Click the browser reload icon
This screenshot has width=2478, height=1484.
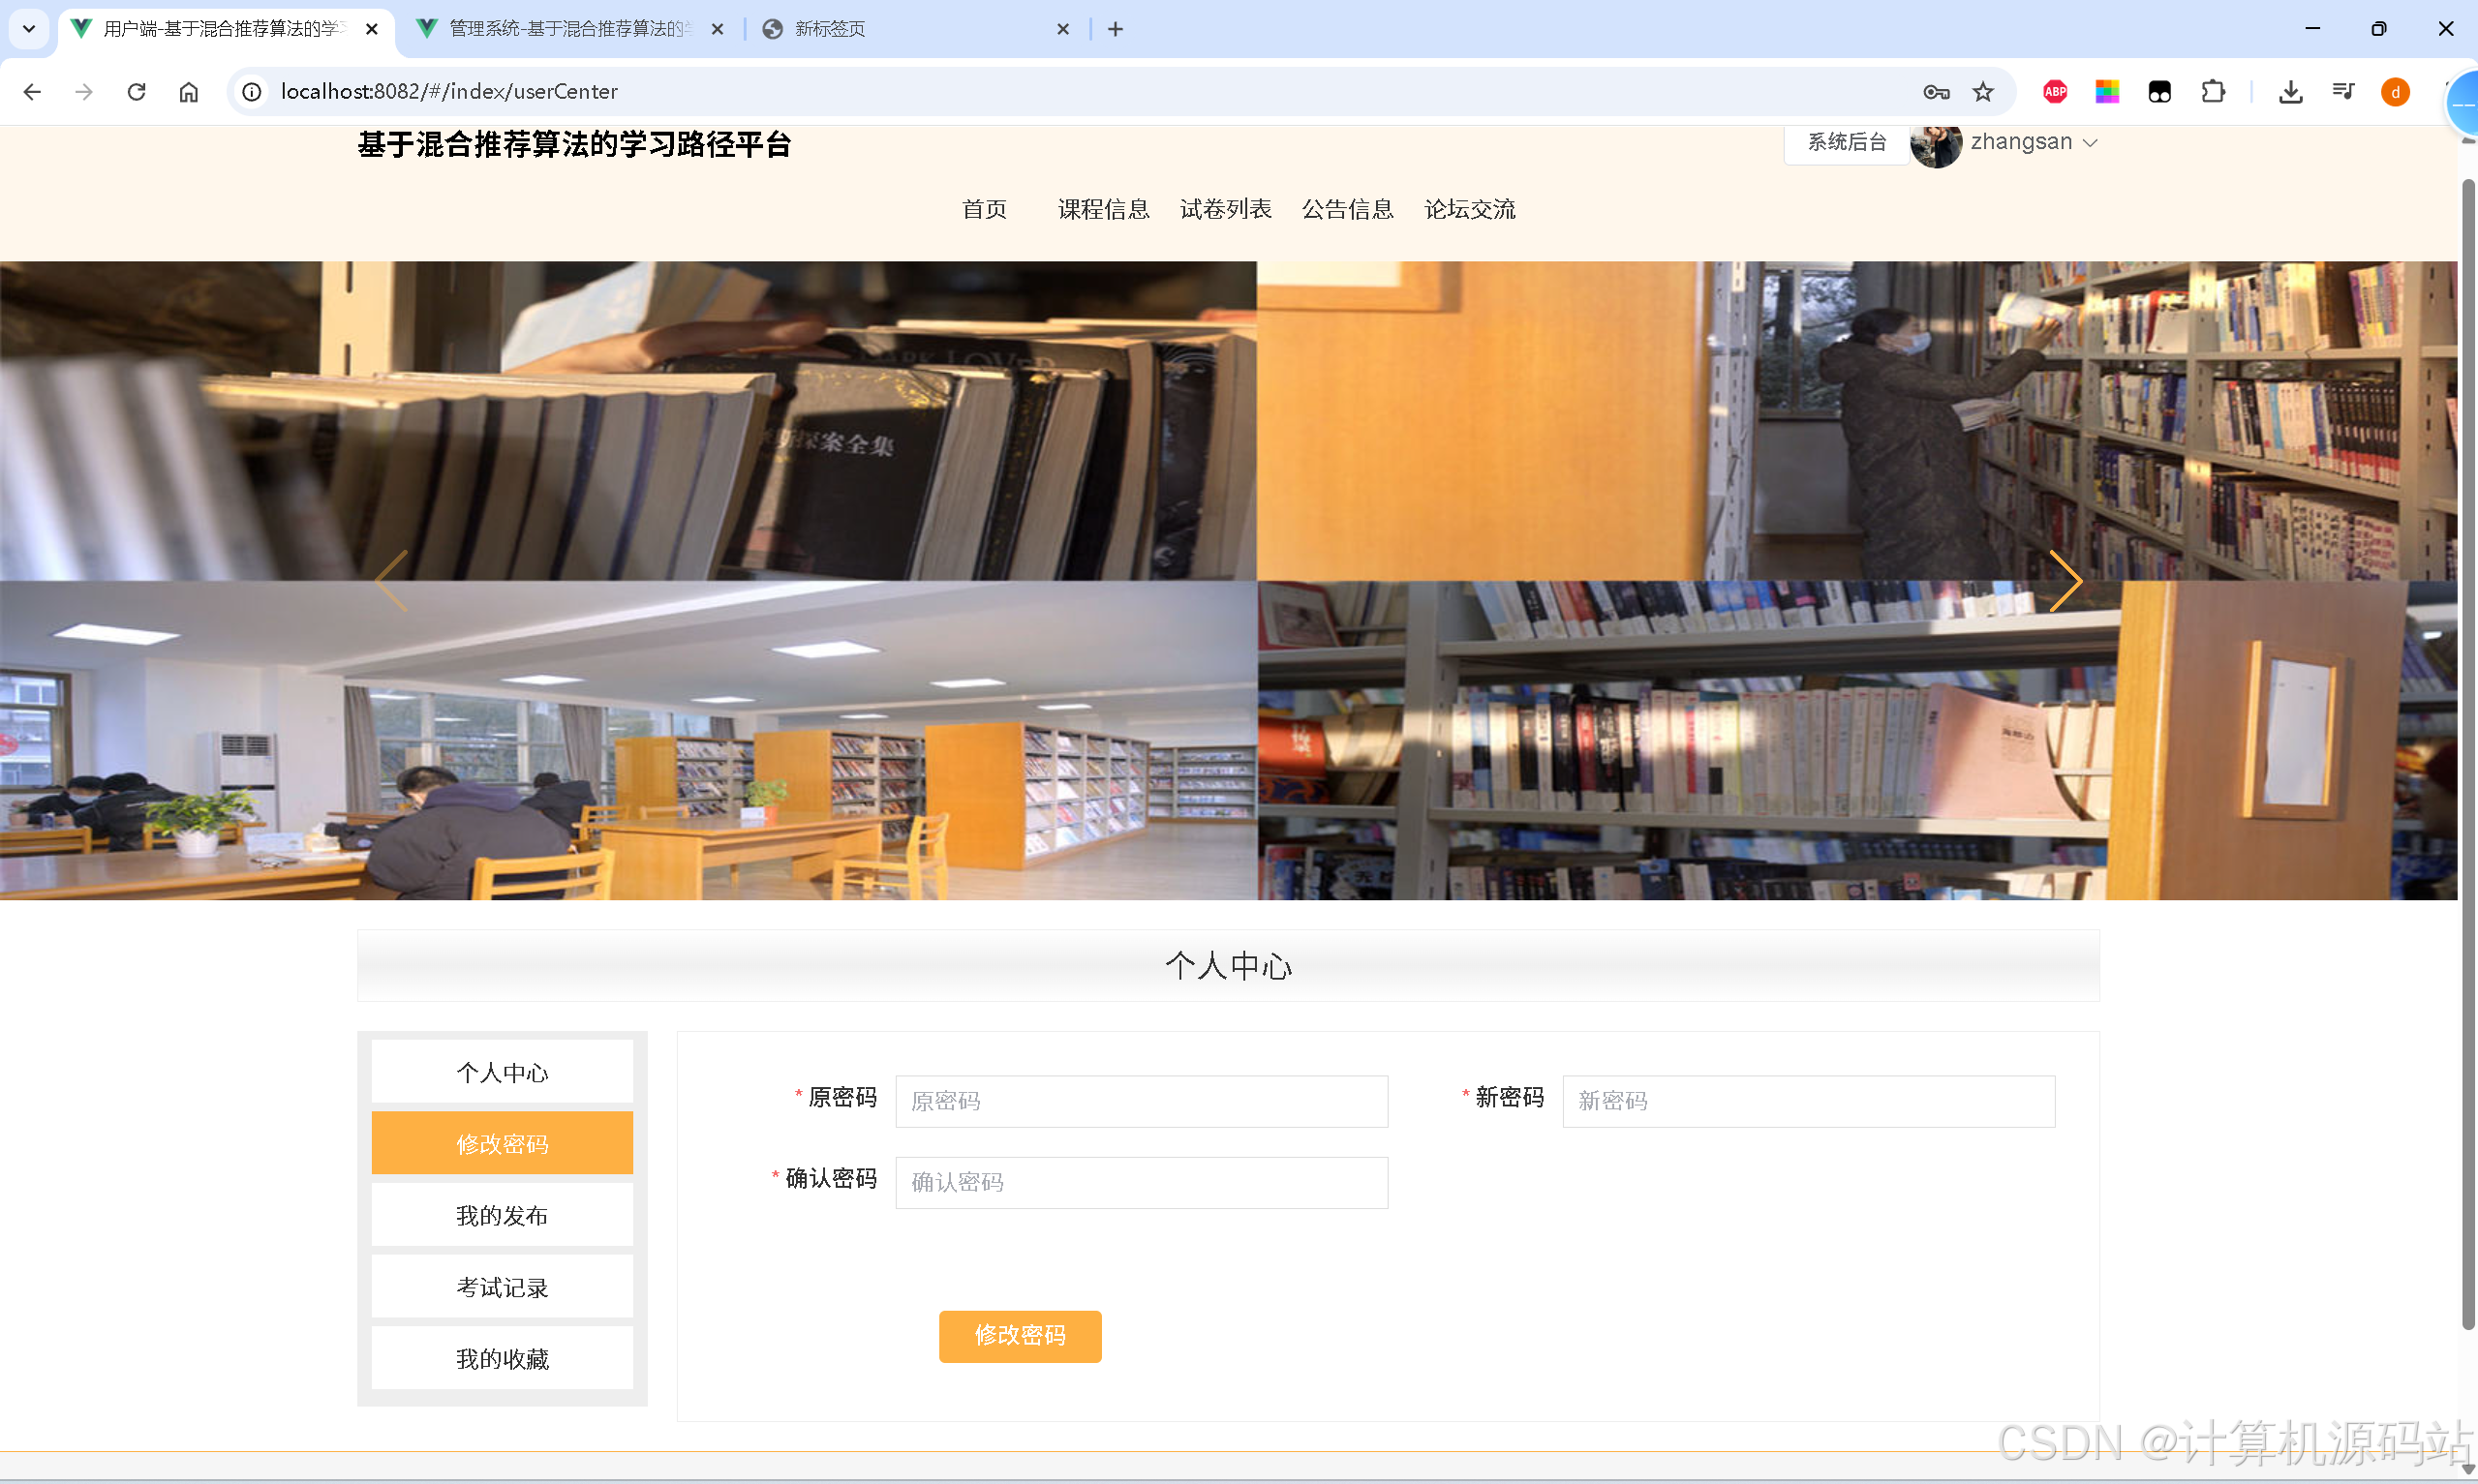137,91
